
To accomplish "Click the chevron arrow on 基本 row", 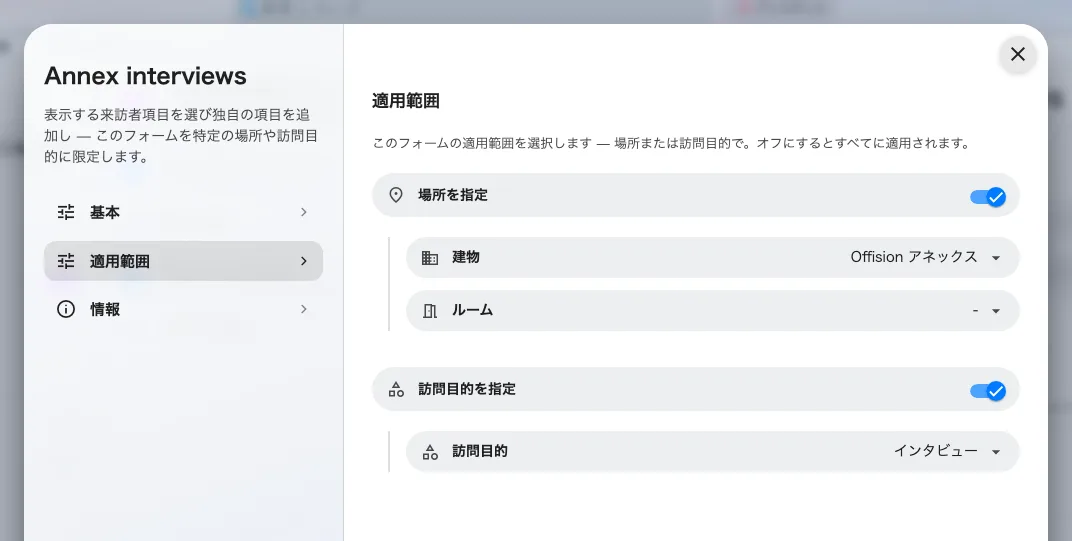I will [x=304, y=212].
